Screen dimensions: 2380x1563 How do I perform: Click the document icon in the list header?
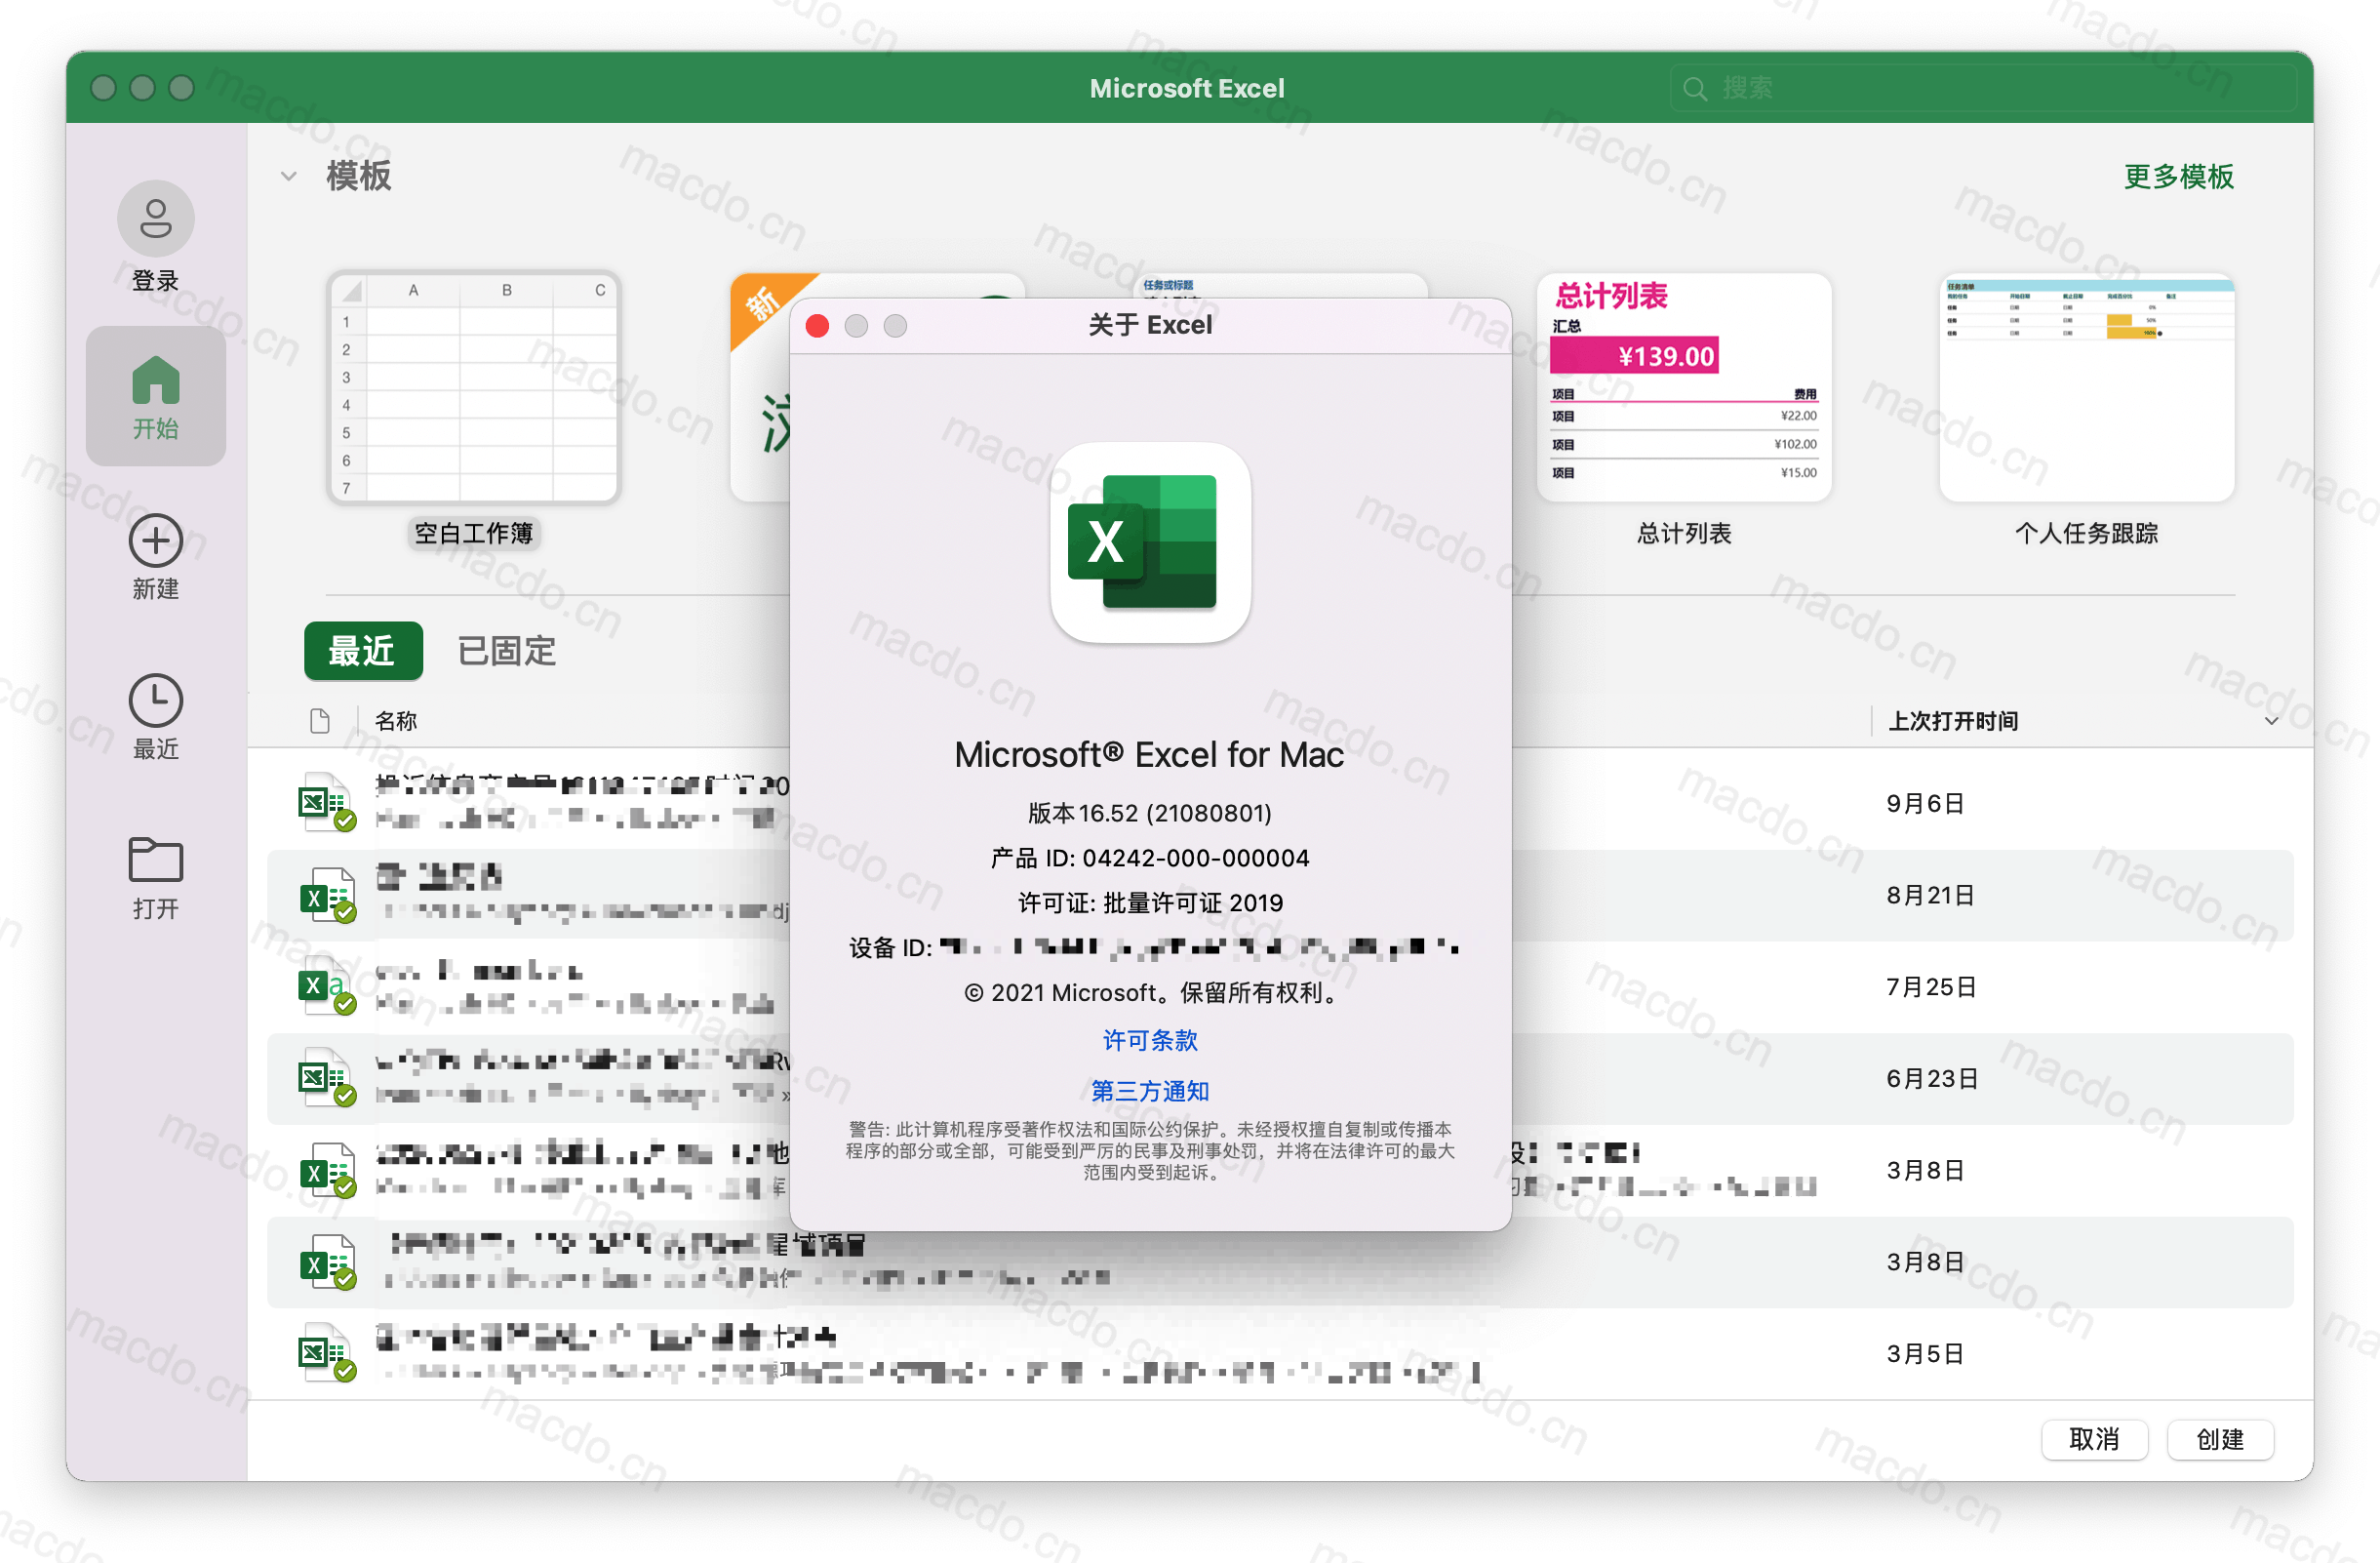tap(320, 721)
